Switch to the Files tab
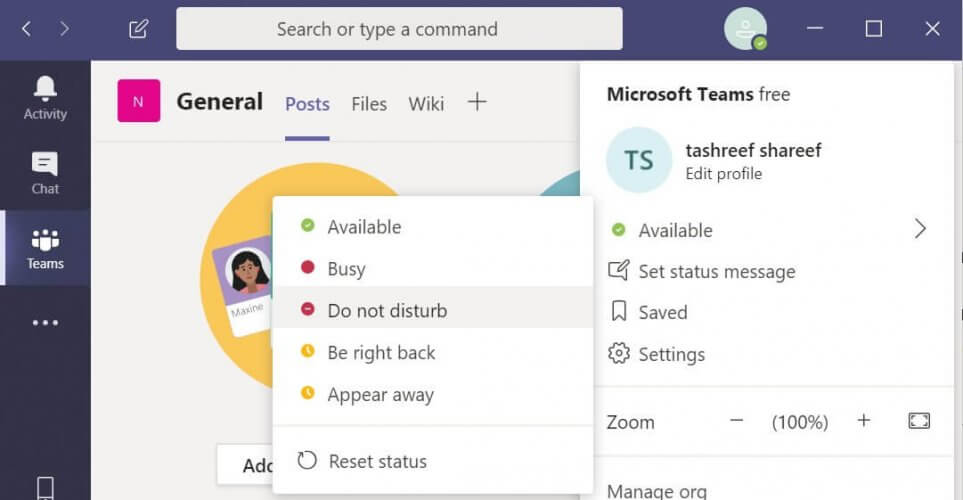Viewport: 963px width, 500px height. [x=369, y=104]
